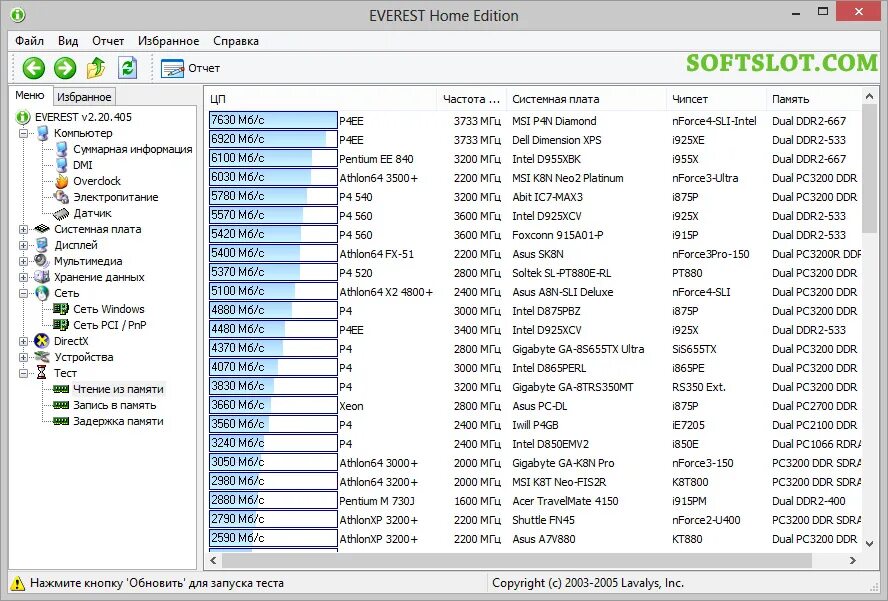Click the vertical scrollbar up arrow

pos(869,97)
